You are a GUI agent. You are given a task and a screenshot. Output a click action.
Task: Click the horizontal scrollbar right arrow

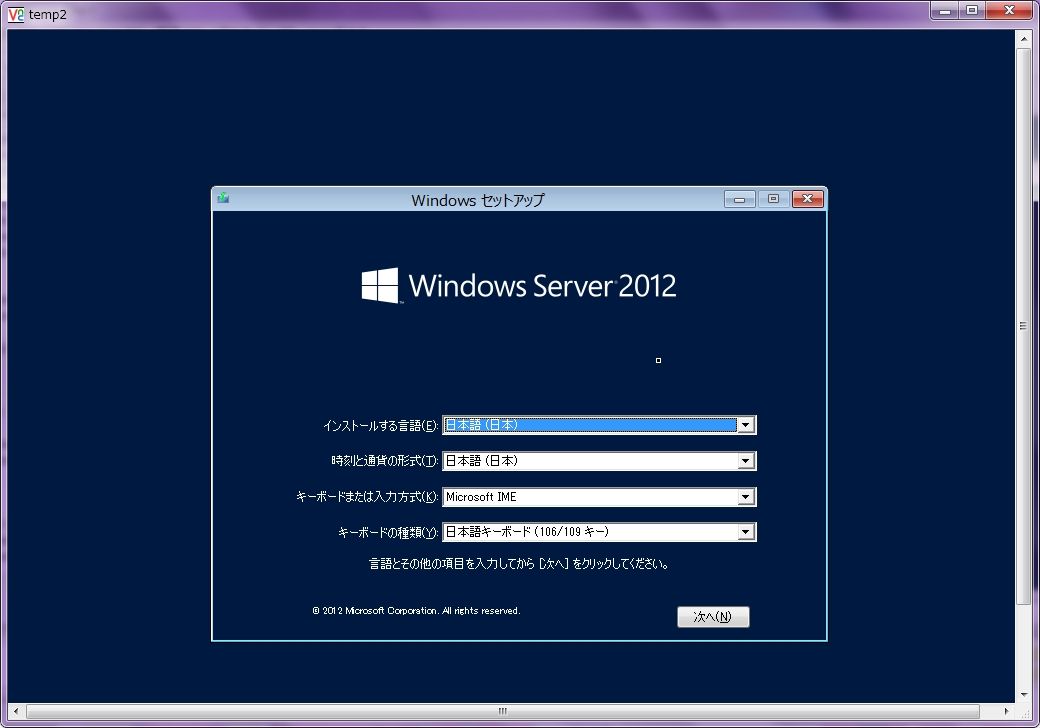pos(1007,711)
